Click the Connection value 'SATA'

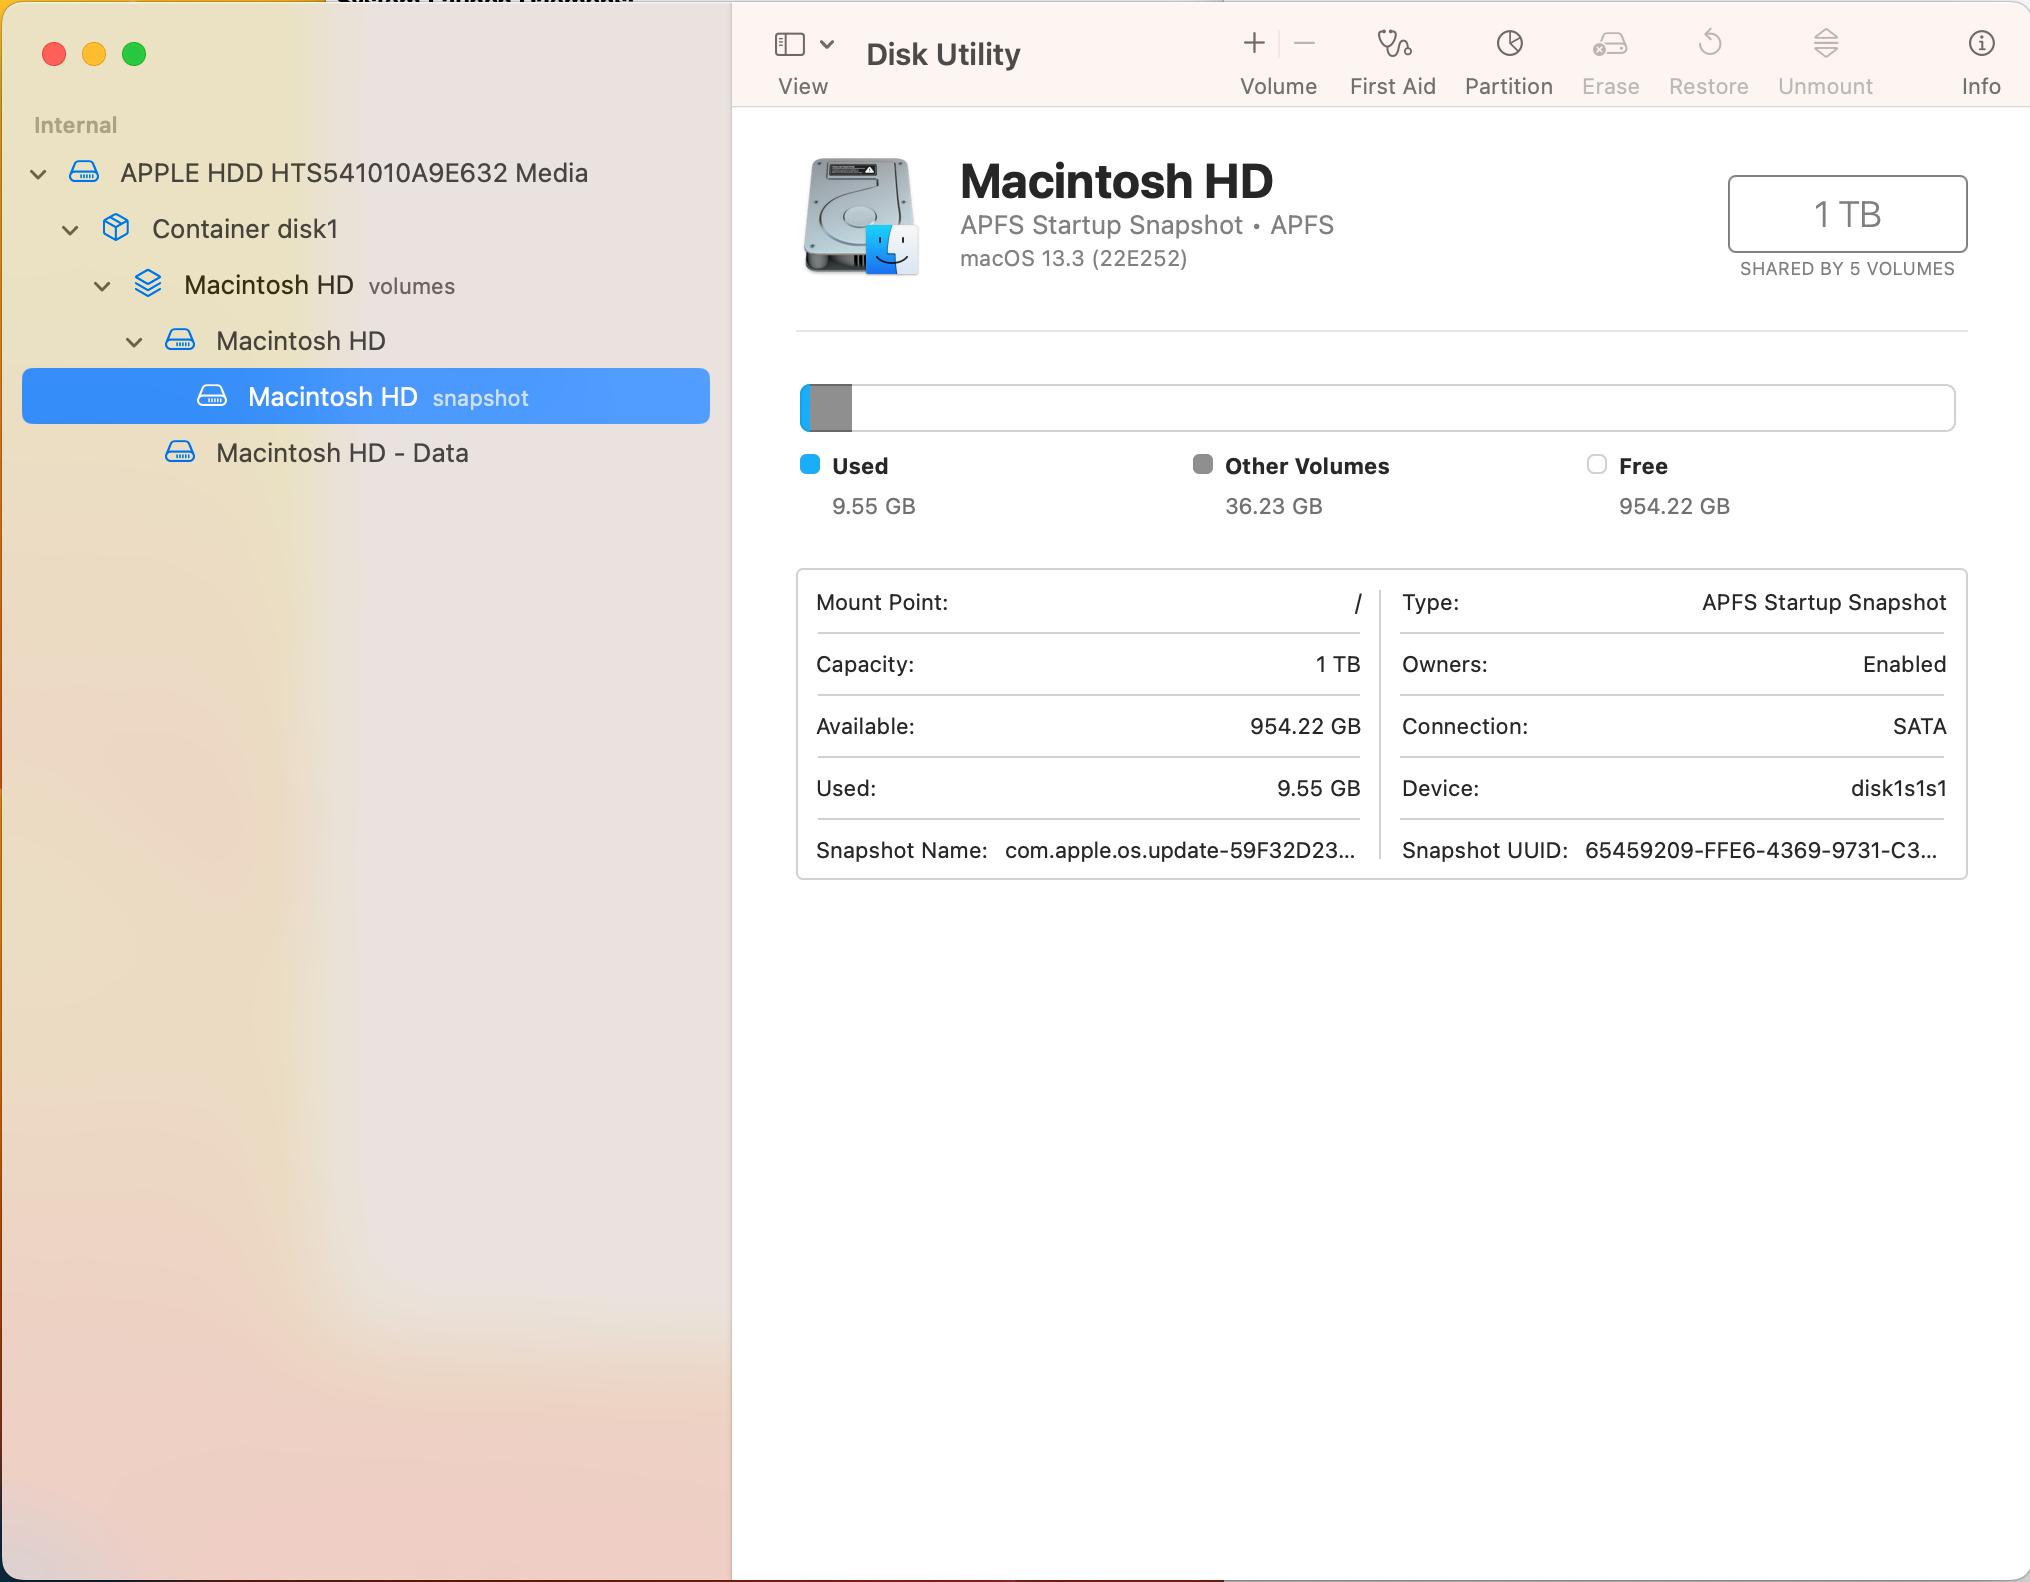(x=1919, y=727)
